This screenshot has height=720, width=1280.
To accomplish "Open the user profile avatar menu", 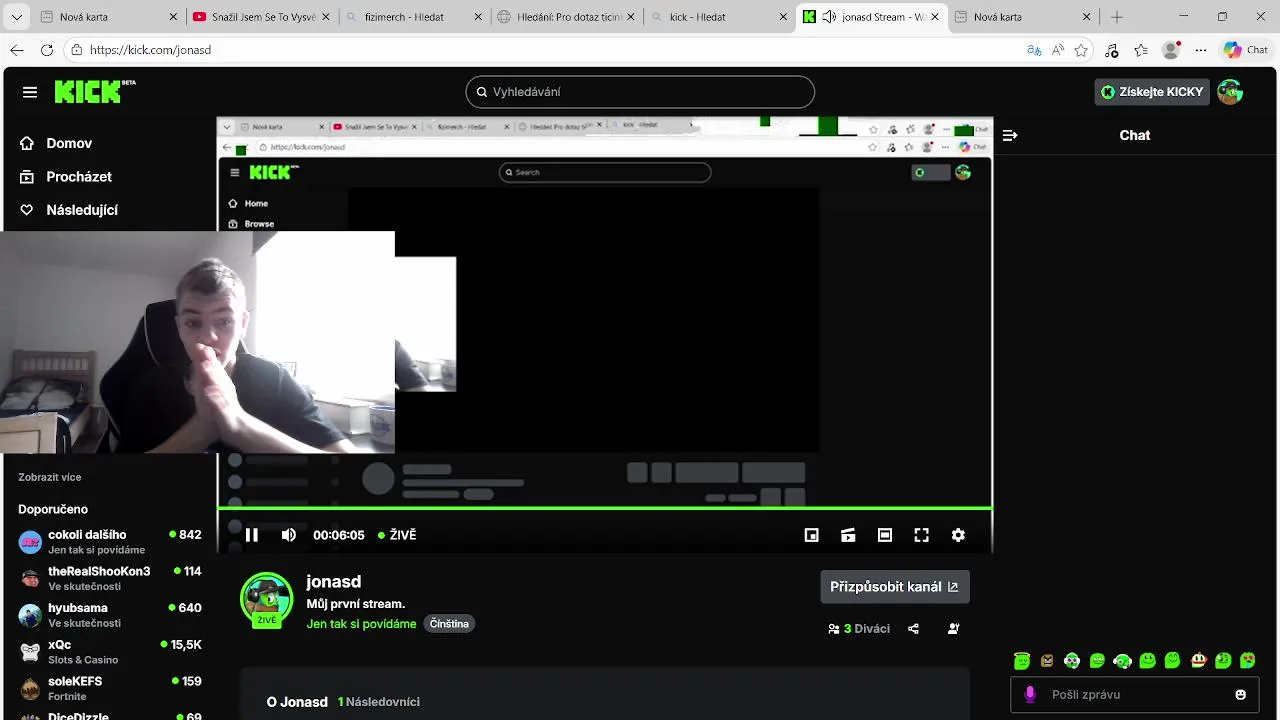I will (x=1230, y=92).
